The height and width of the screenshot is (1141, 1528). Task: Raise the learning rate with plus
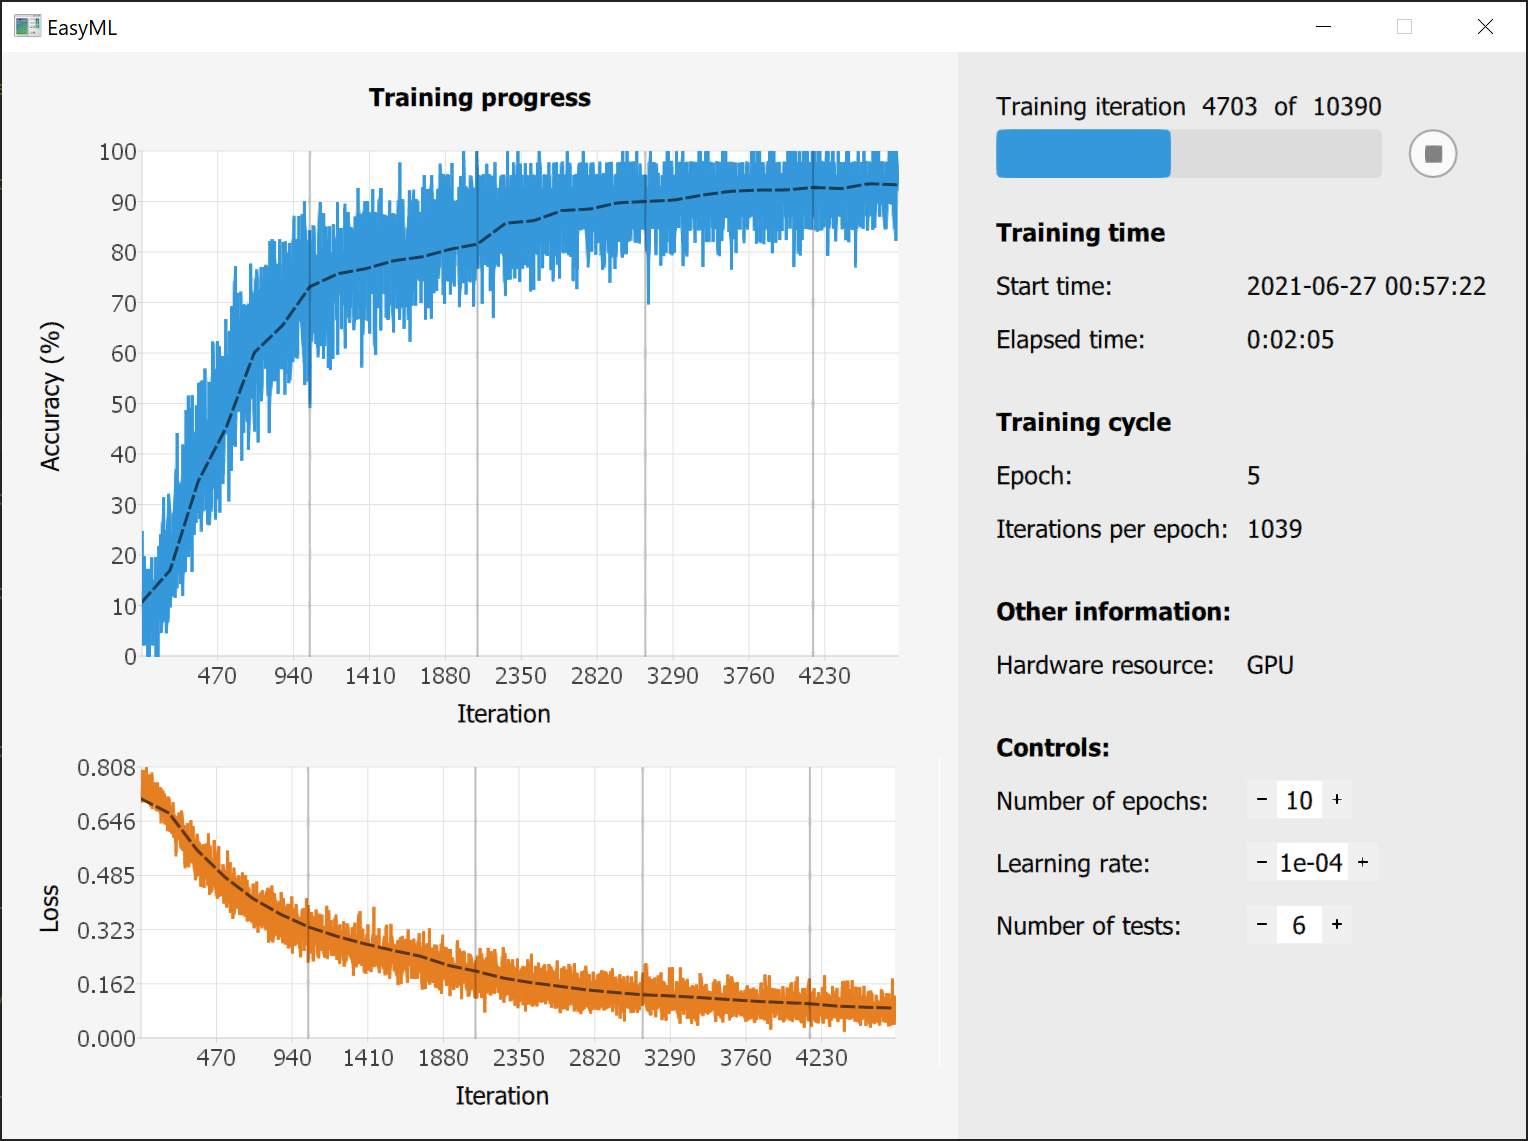click(x=1363, y=862)
